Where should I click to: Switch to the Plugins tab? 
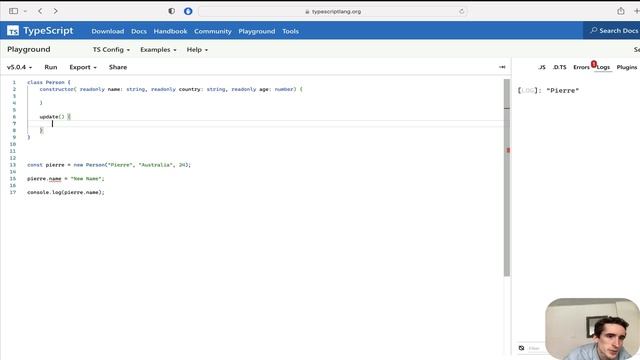point(627,67)
